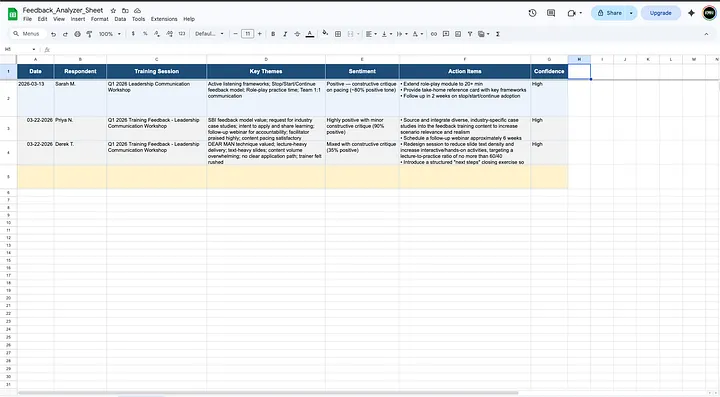Select the cell containing Sarah M.

point(80,98)
